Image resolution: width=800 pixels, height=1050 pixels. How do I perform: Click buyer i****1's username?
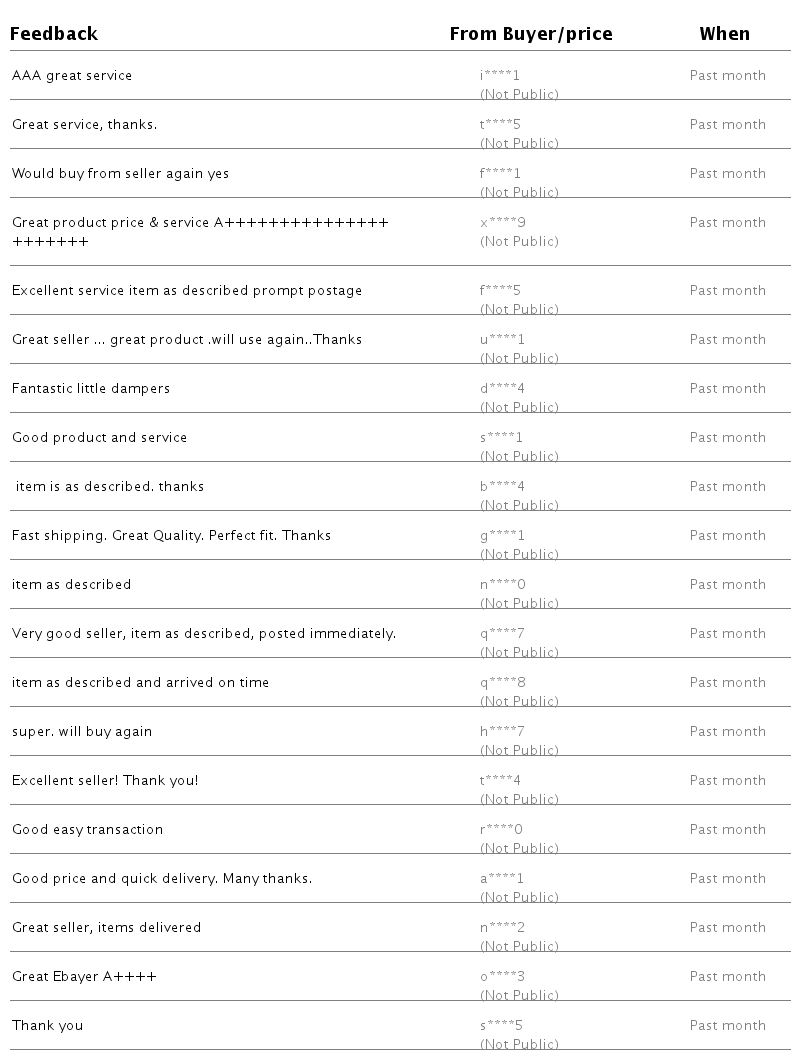click(500, 76)
